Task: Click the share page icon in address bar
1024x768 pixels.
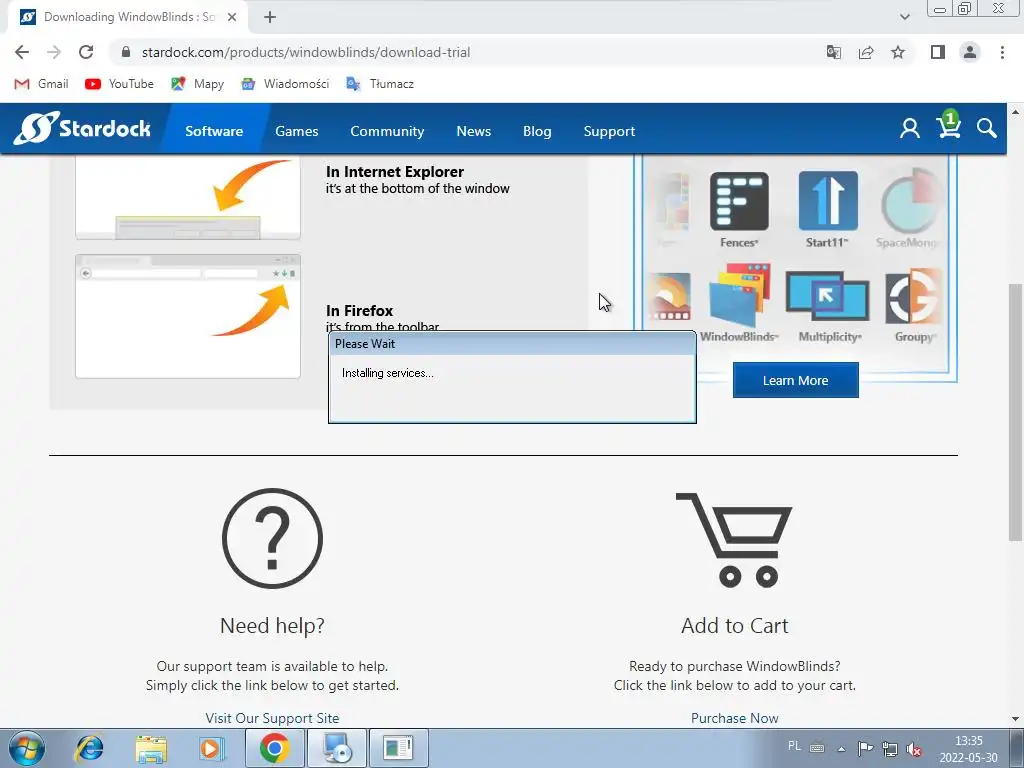Action: click(x=866, y=52)
